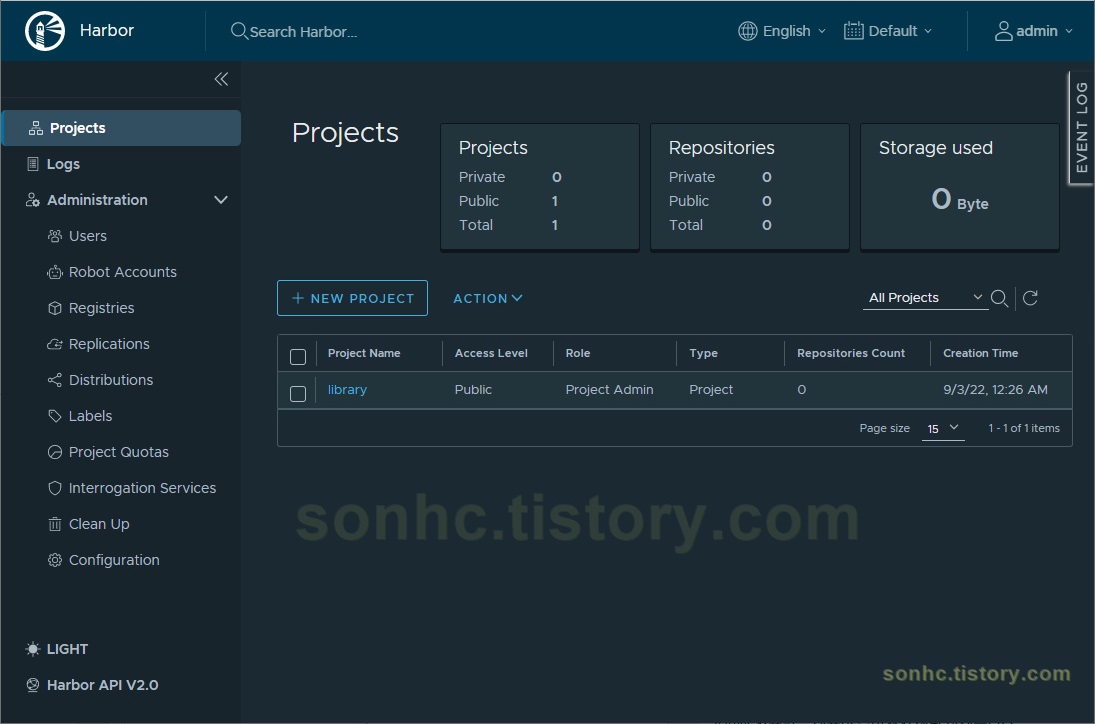1095x724 pixels.
Task: Open Replications in the sidebar
Action: (109, 344)
